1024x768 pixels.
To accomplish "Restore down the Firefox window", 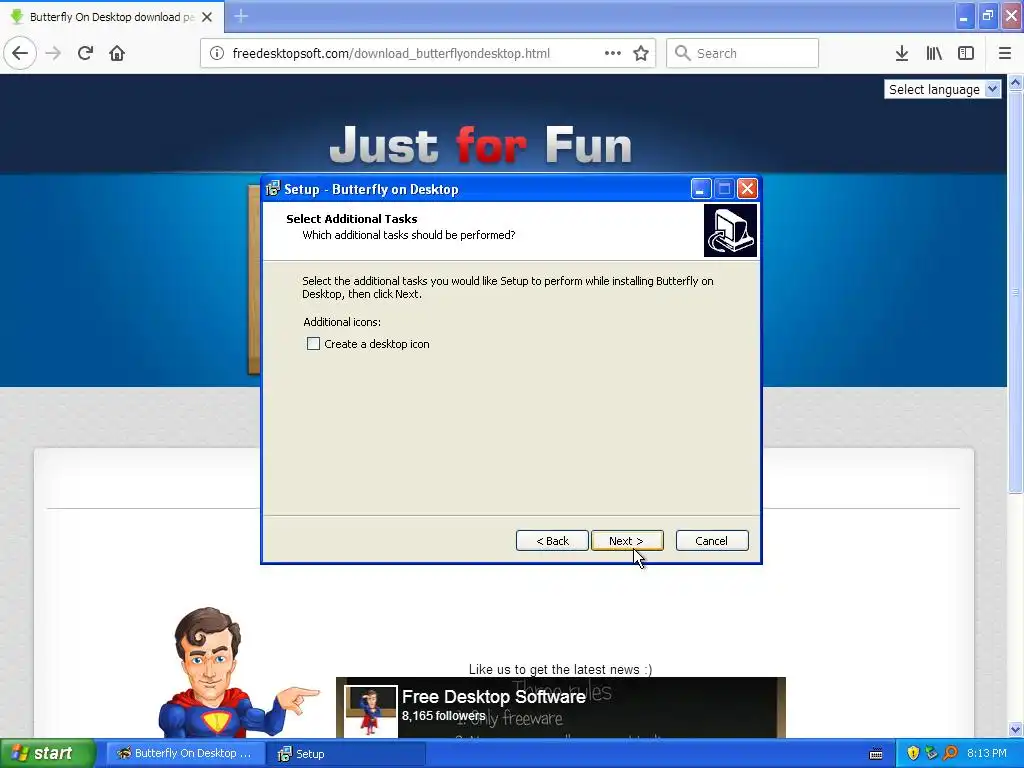I will pos(988,16).
